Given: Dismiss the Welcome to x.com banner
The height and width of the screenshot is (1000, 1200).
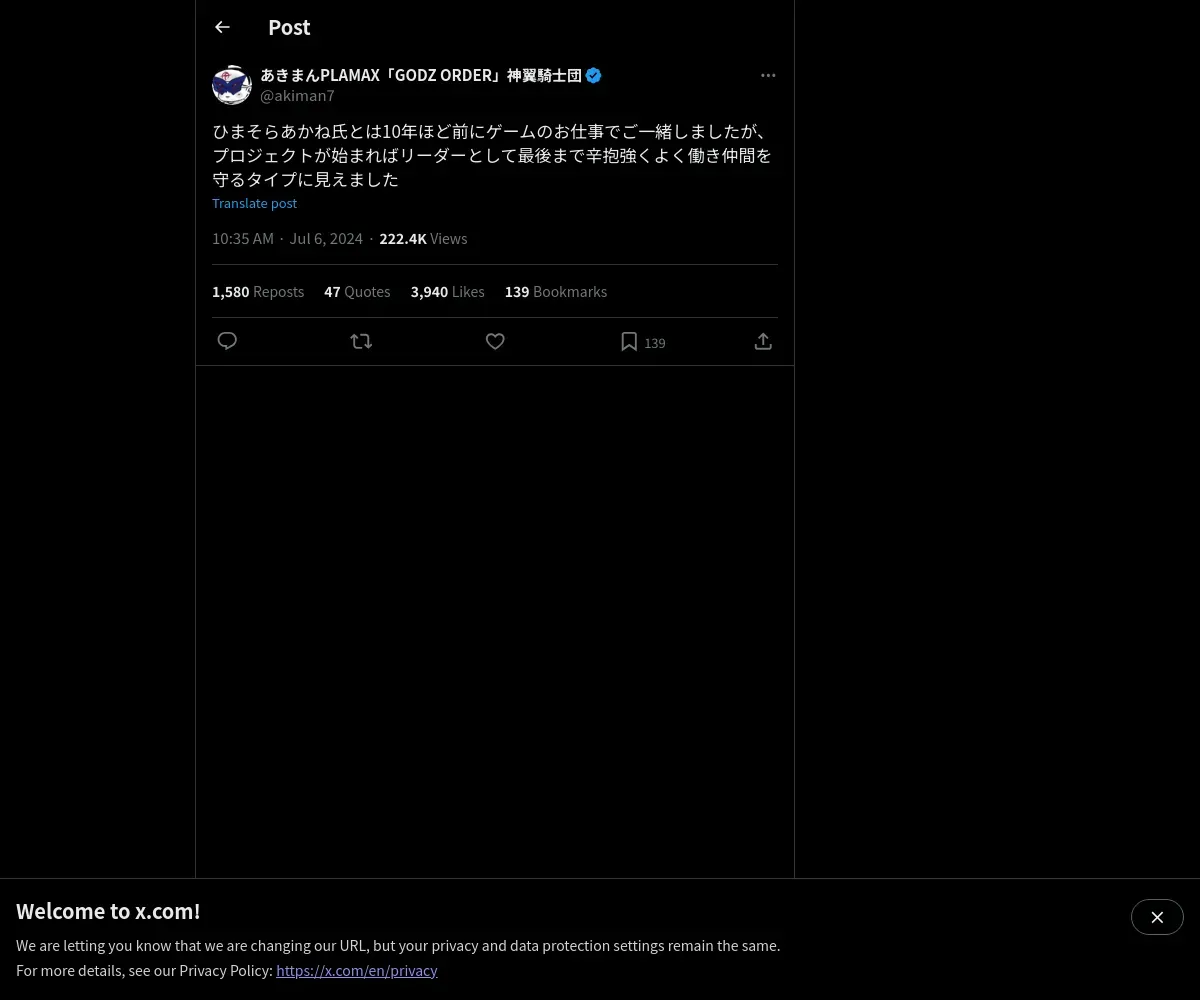Looking at the screenshot, I should coord(1157,917).
